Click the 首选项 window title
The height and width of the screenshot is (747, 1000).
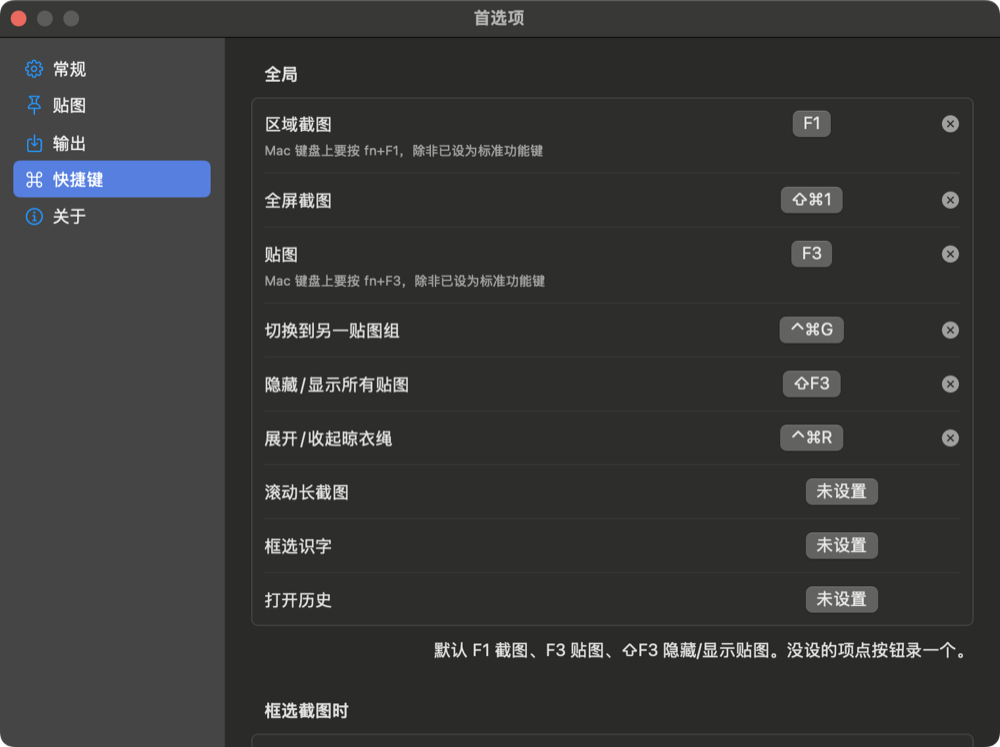(x=499, y=18)
